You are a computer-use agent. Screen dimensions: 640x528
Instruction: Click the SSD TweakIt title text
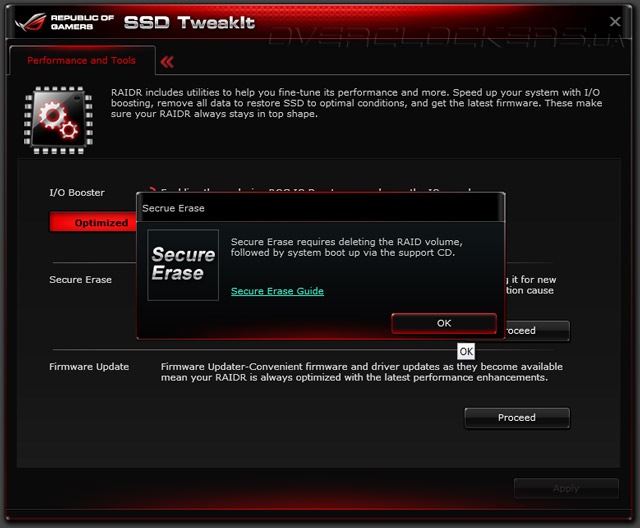coord(189,22)
